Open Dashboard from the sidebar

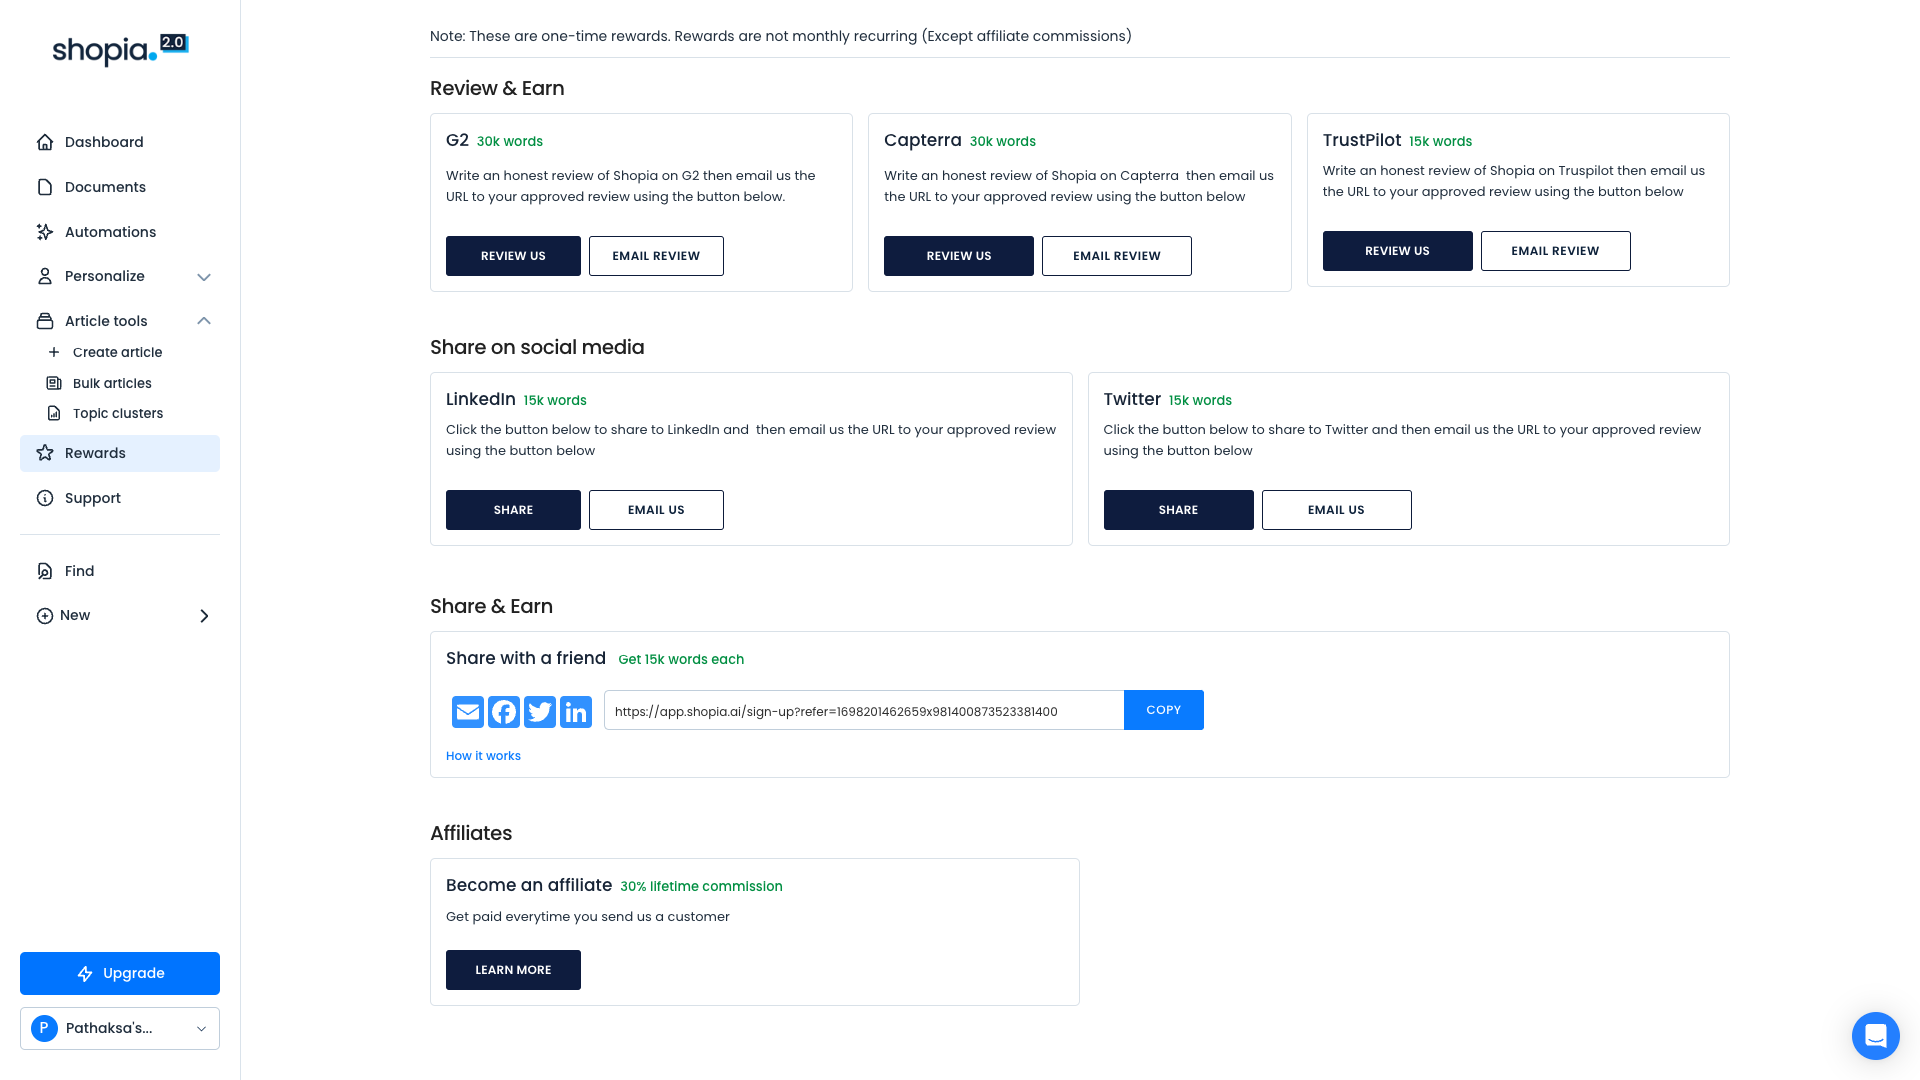point(104,142)
